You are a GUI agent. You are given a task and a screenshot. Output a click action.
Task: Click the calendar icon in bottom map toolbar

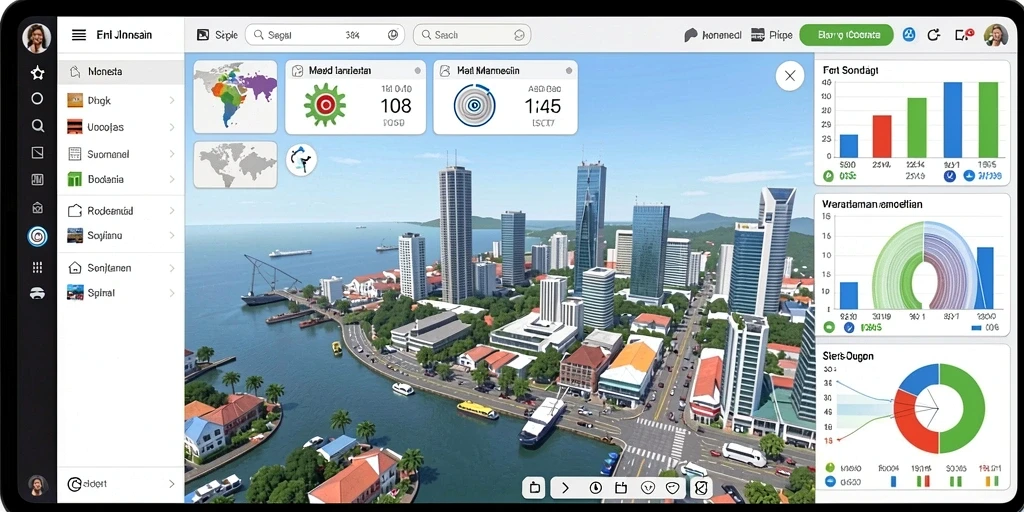[x=621, y=488]
